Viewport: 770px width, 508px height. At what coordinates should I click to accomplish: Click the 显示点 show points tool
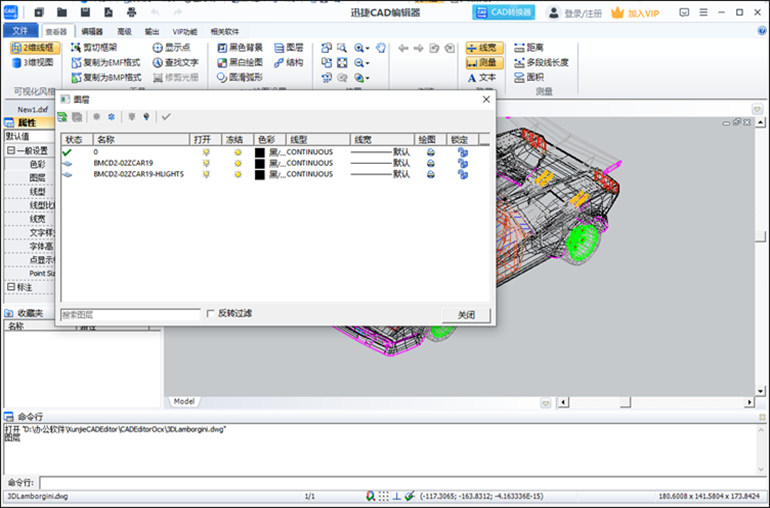(x=171, y=48)
